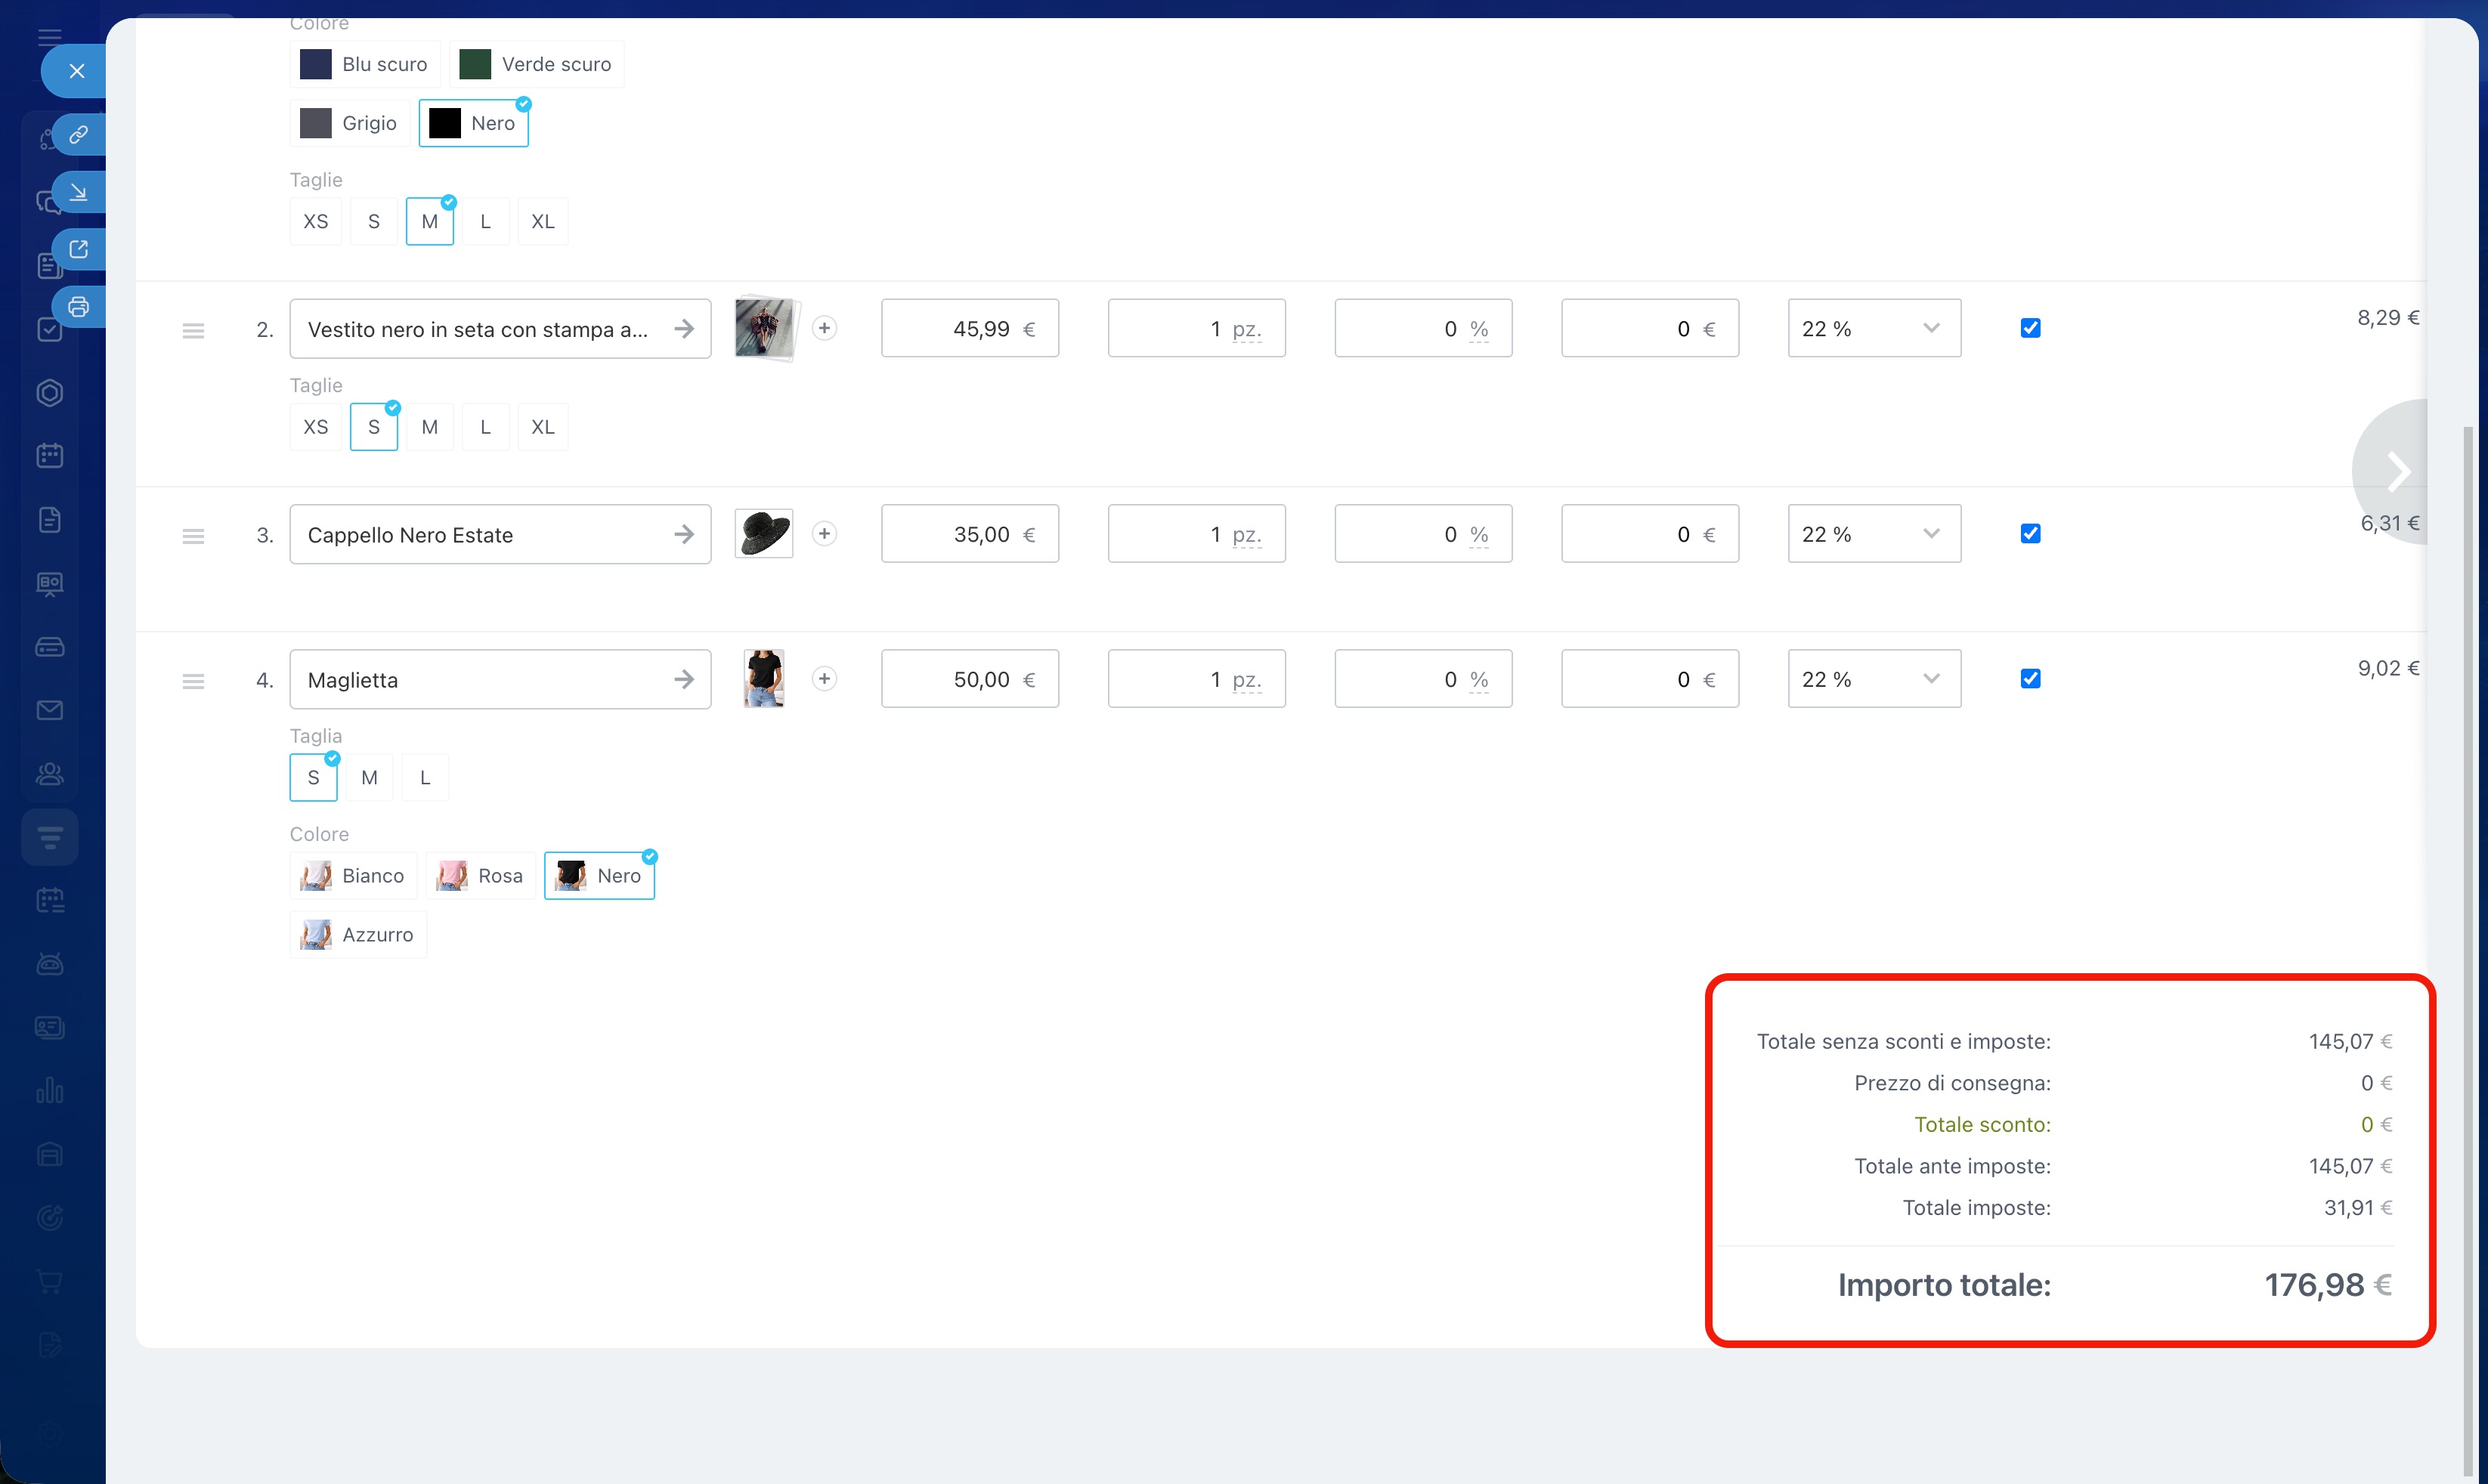Click the copy link icon button

point(78,135)
